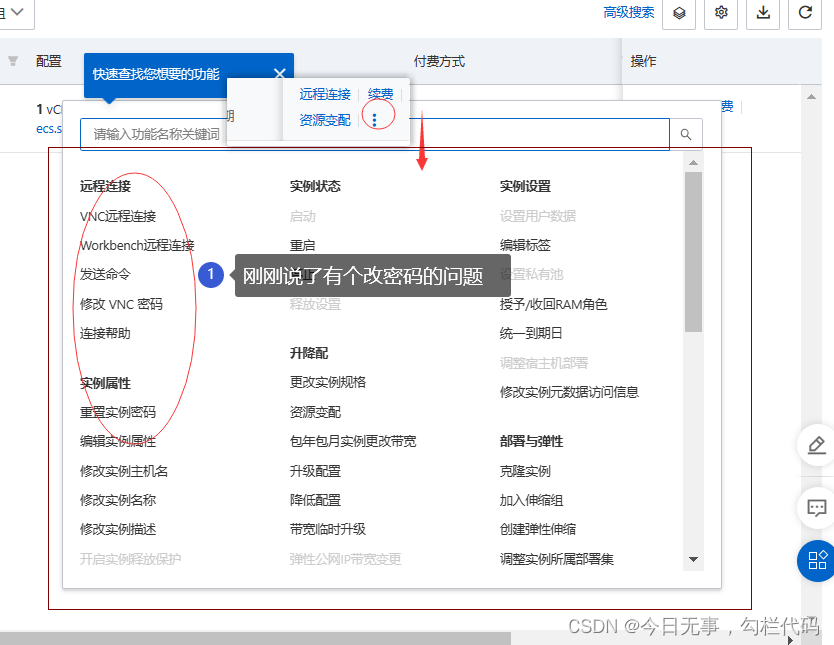This screenshot has width=834, height=645.
Task: Select Workbench远程连接 entry
Action: point(137,245)
